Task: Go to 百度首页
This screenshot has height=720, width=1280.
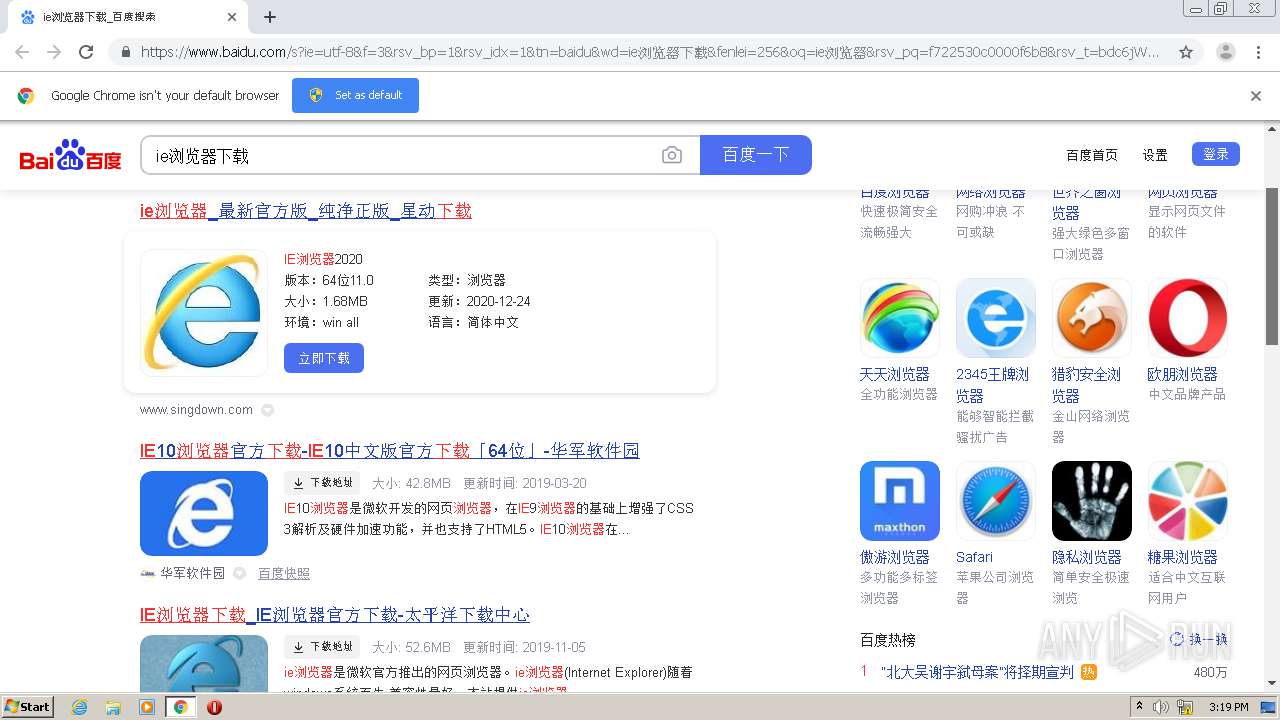Action: (x=1092, y=155)
